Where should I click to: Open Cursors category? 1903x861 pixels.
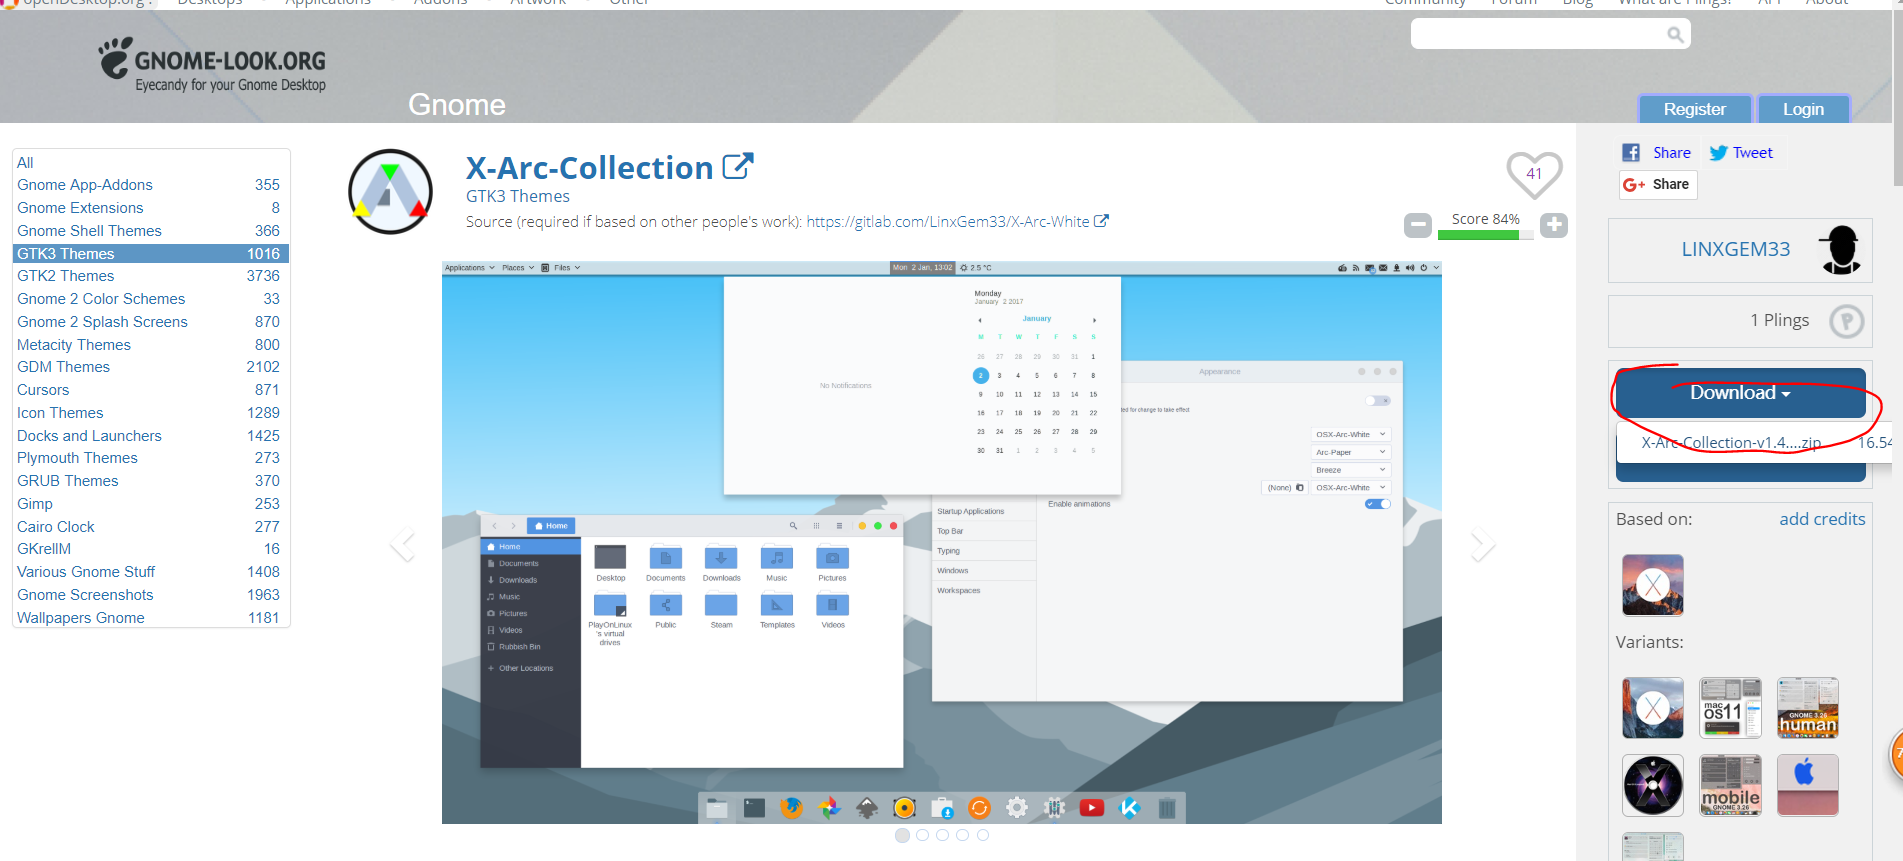point(43,390)
